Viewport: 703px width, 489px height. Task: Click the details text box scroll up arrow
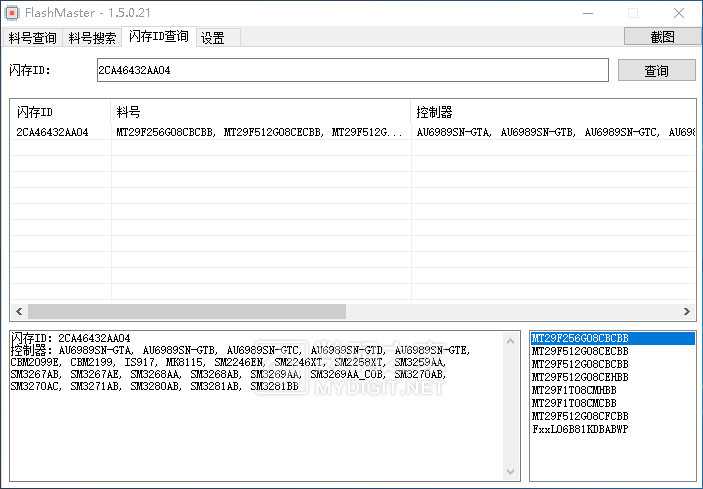click(510, 342)
